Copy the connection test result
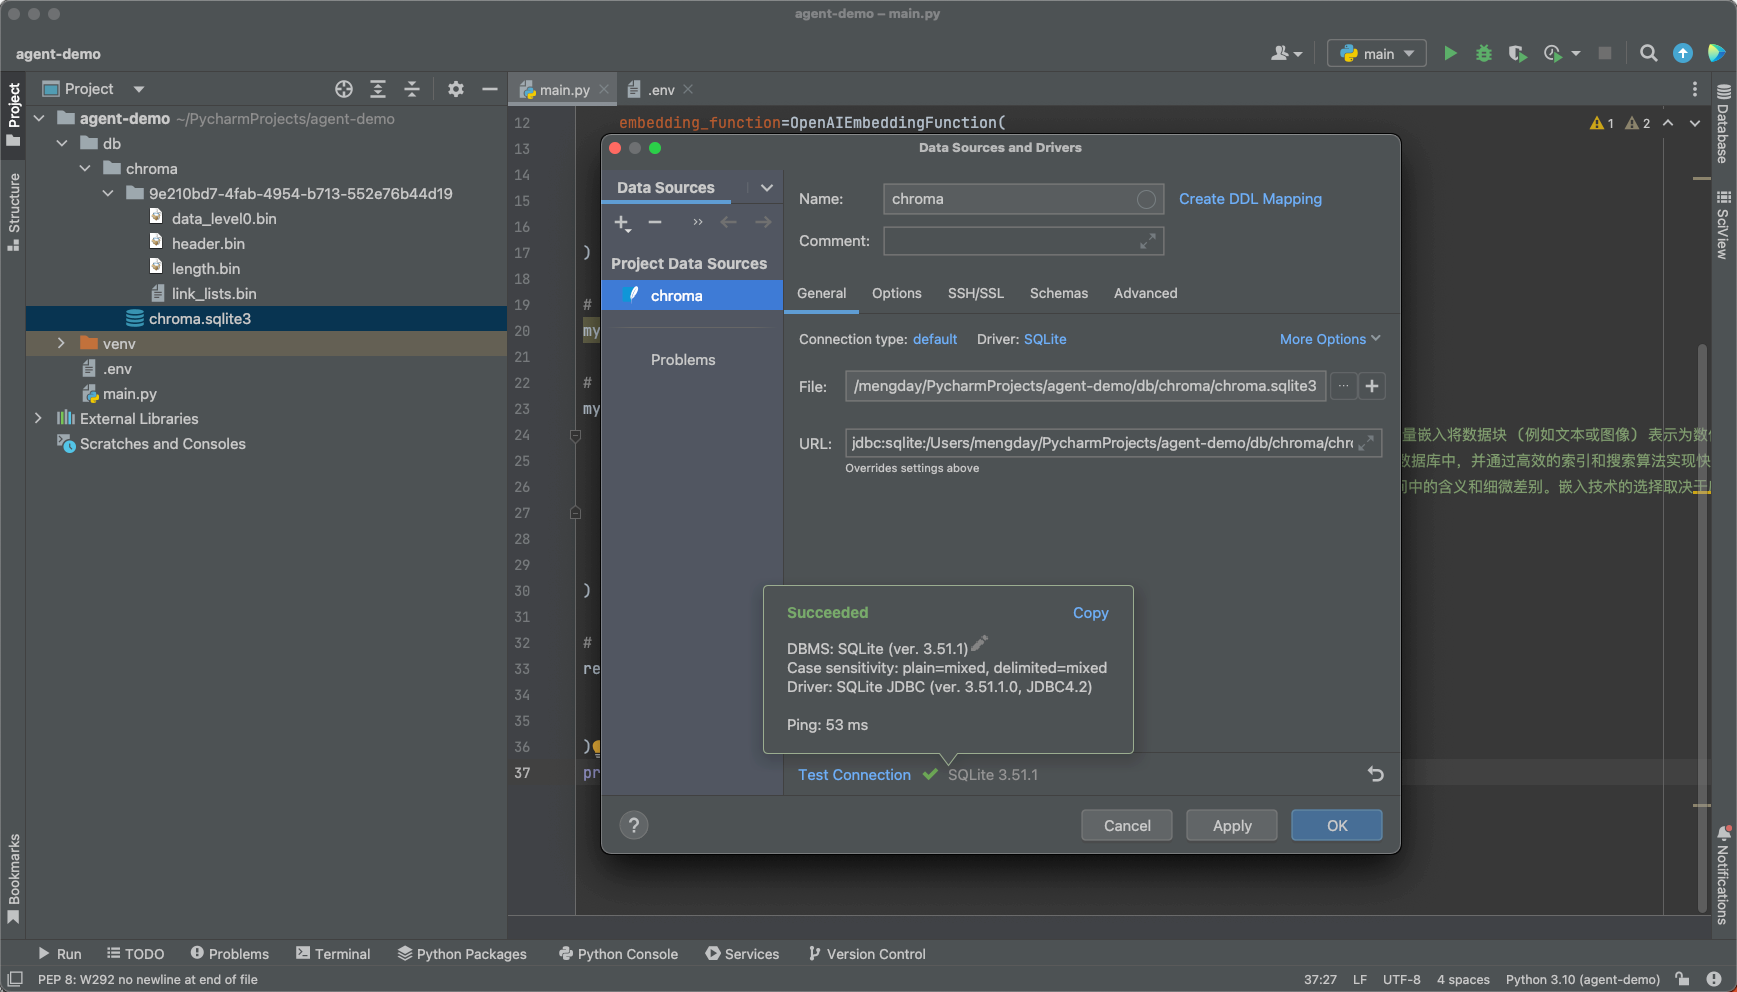 (1090, 613)
